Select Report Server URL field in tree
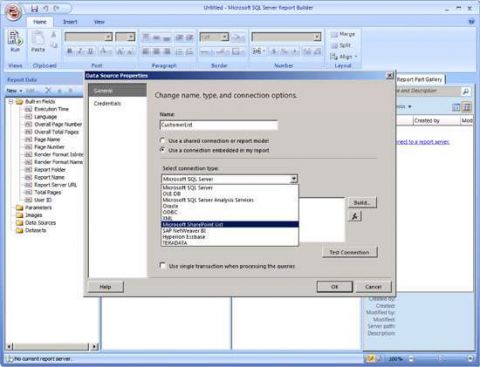The width and height of the screenshot is (480, 367). coord(55,185)
